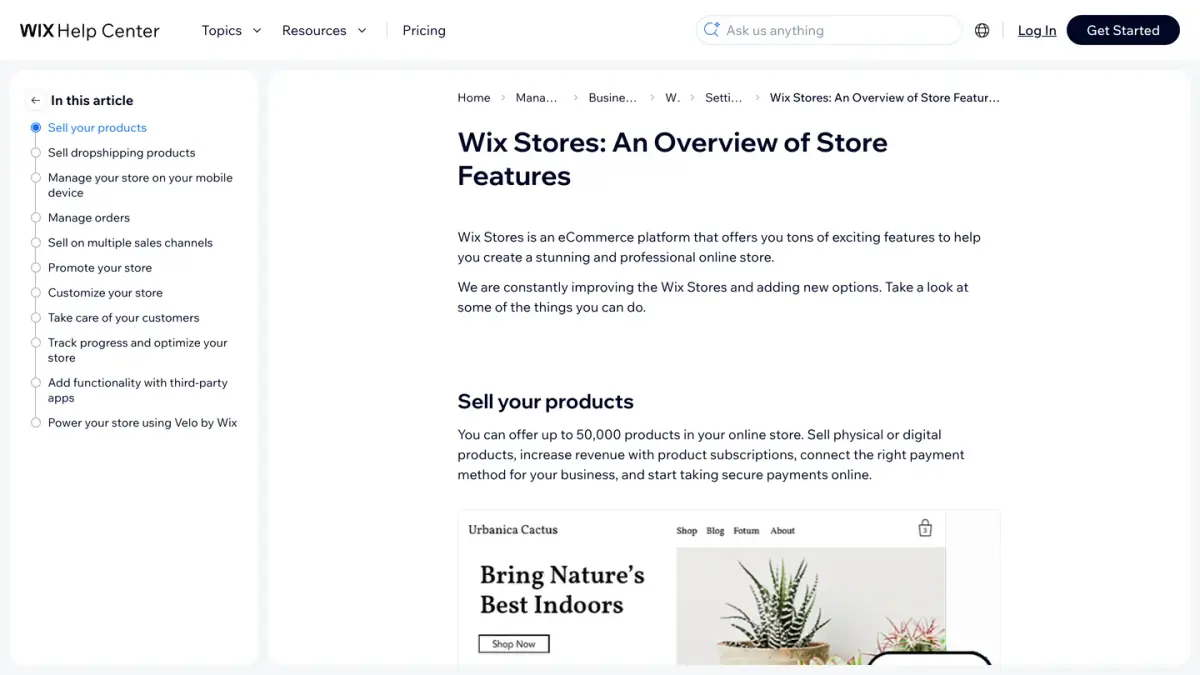Click the article title heading
The height and width of the screenshot is (675, 1200).
[673, 159]
